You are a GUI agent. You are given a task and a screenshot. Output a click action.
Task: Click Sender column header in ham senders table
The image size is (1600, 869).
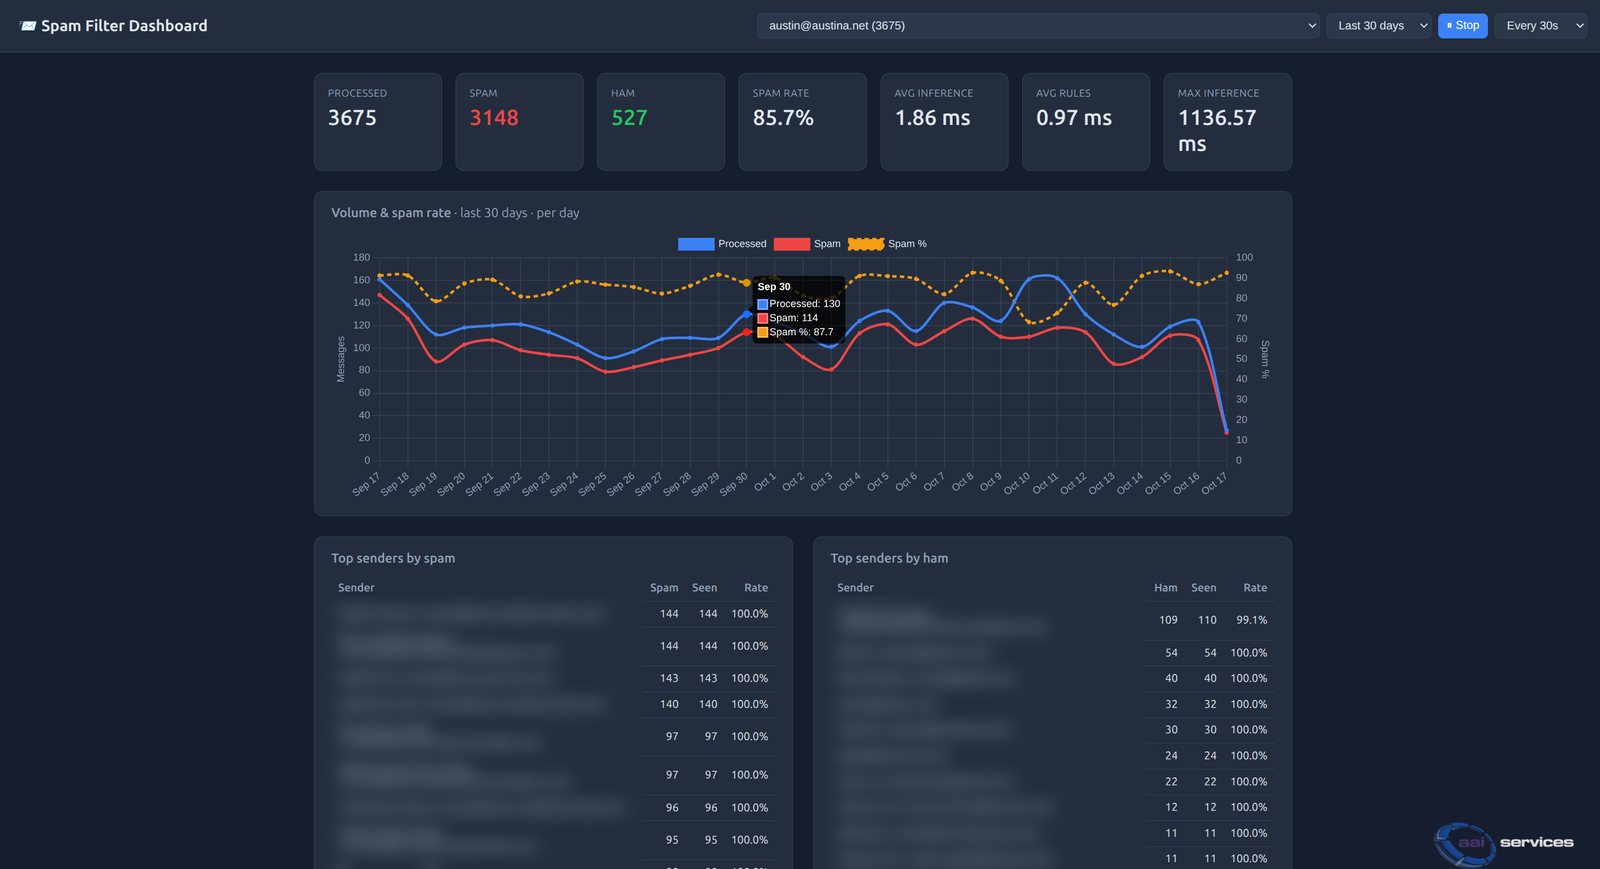(855, 588)
